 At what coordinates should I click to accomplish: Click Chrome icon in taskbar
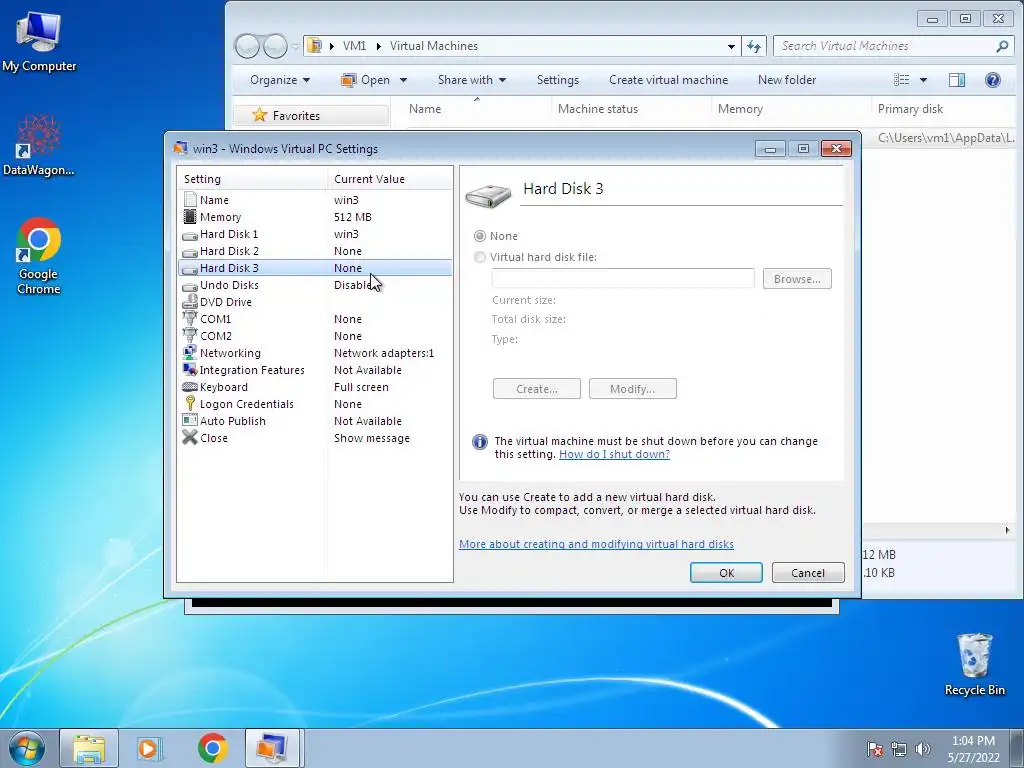[x=213, y=748]
